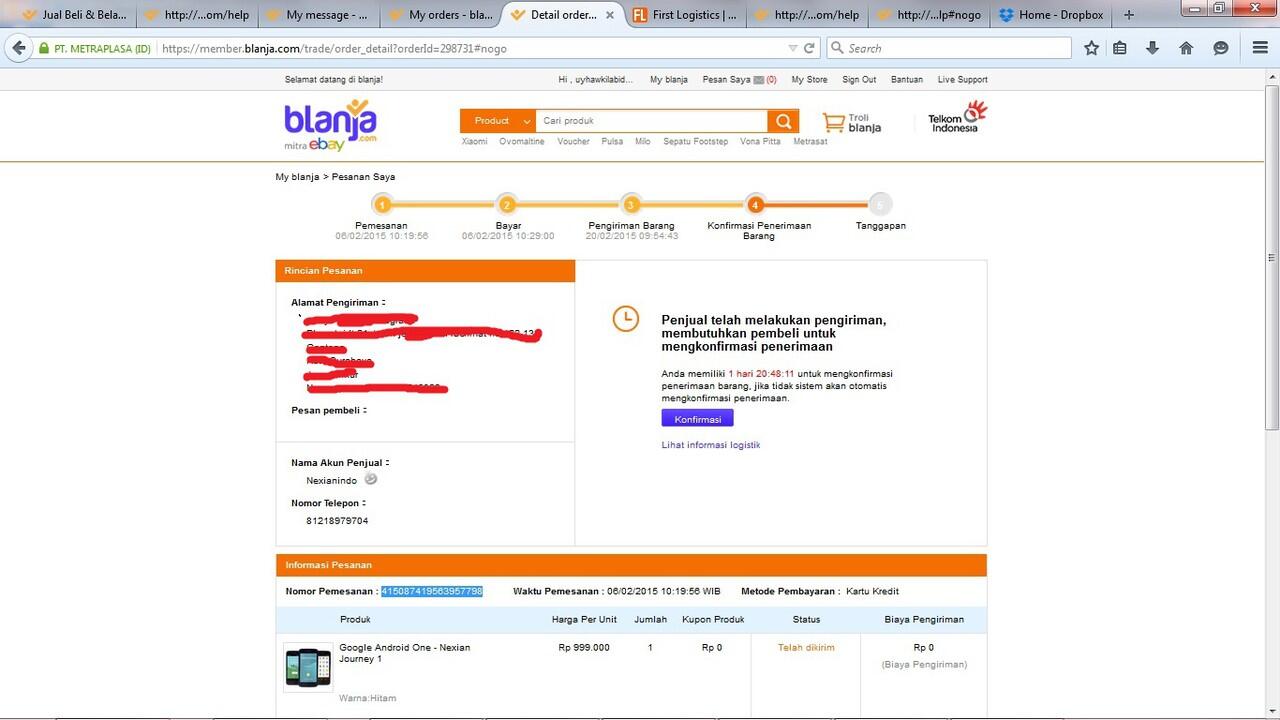Open Lihat informasi logistik link
The image size is (1280, 720).
(710, 445)
